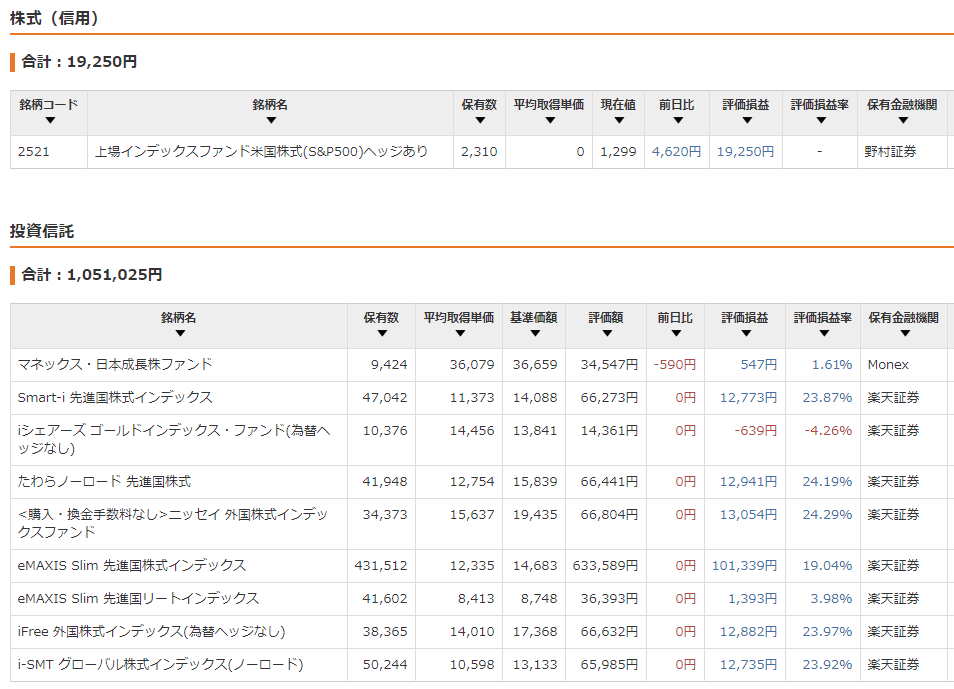Click the 株式(信用) section heading
The height and width of the screenshot is (689, 954).
54,18
